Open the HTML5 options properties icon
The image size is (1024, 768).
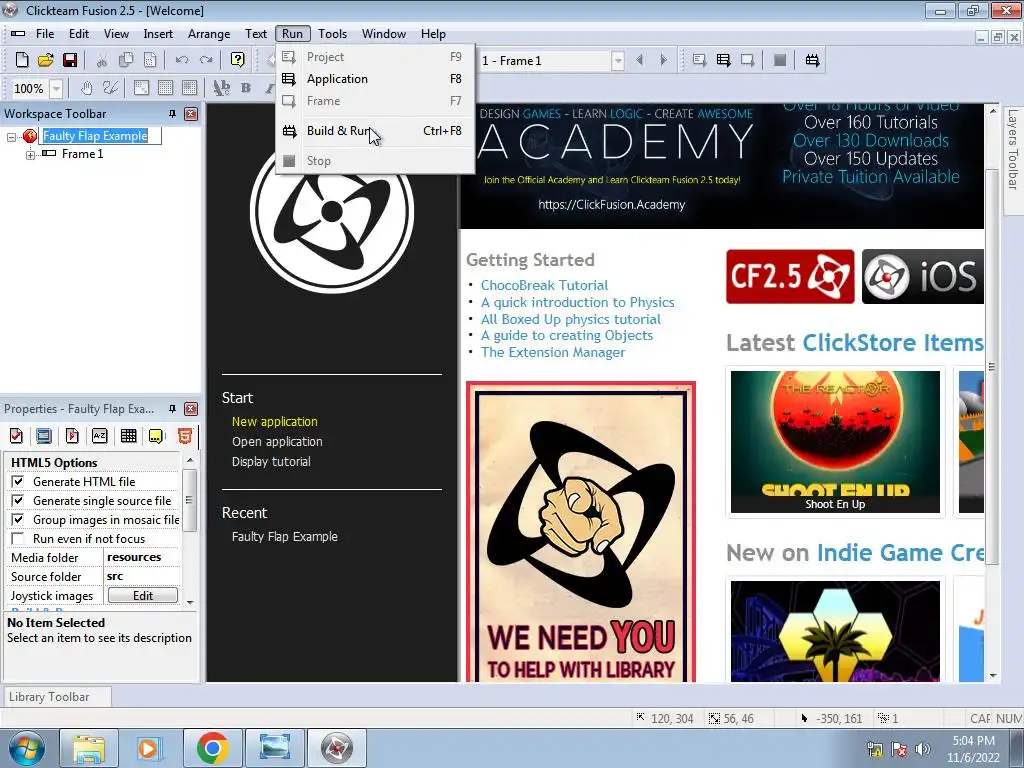[x=185, y=436]
